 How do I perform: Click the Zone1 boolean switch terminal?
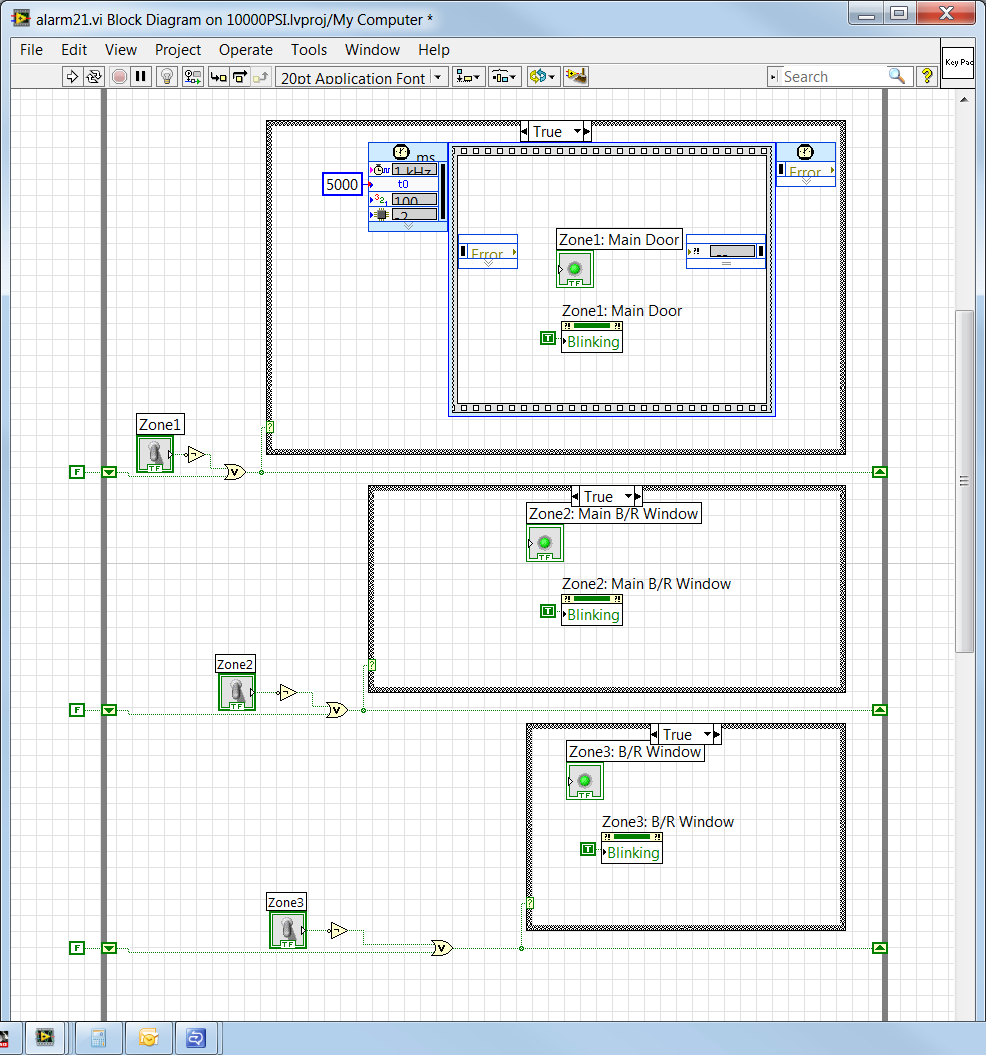(155, 454)
